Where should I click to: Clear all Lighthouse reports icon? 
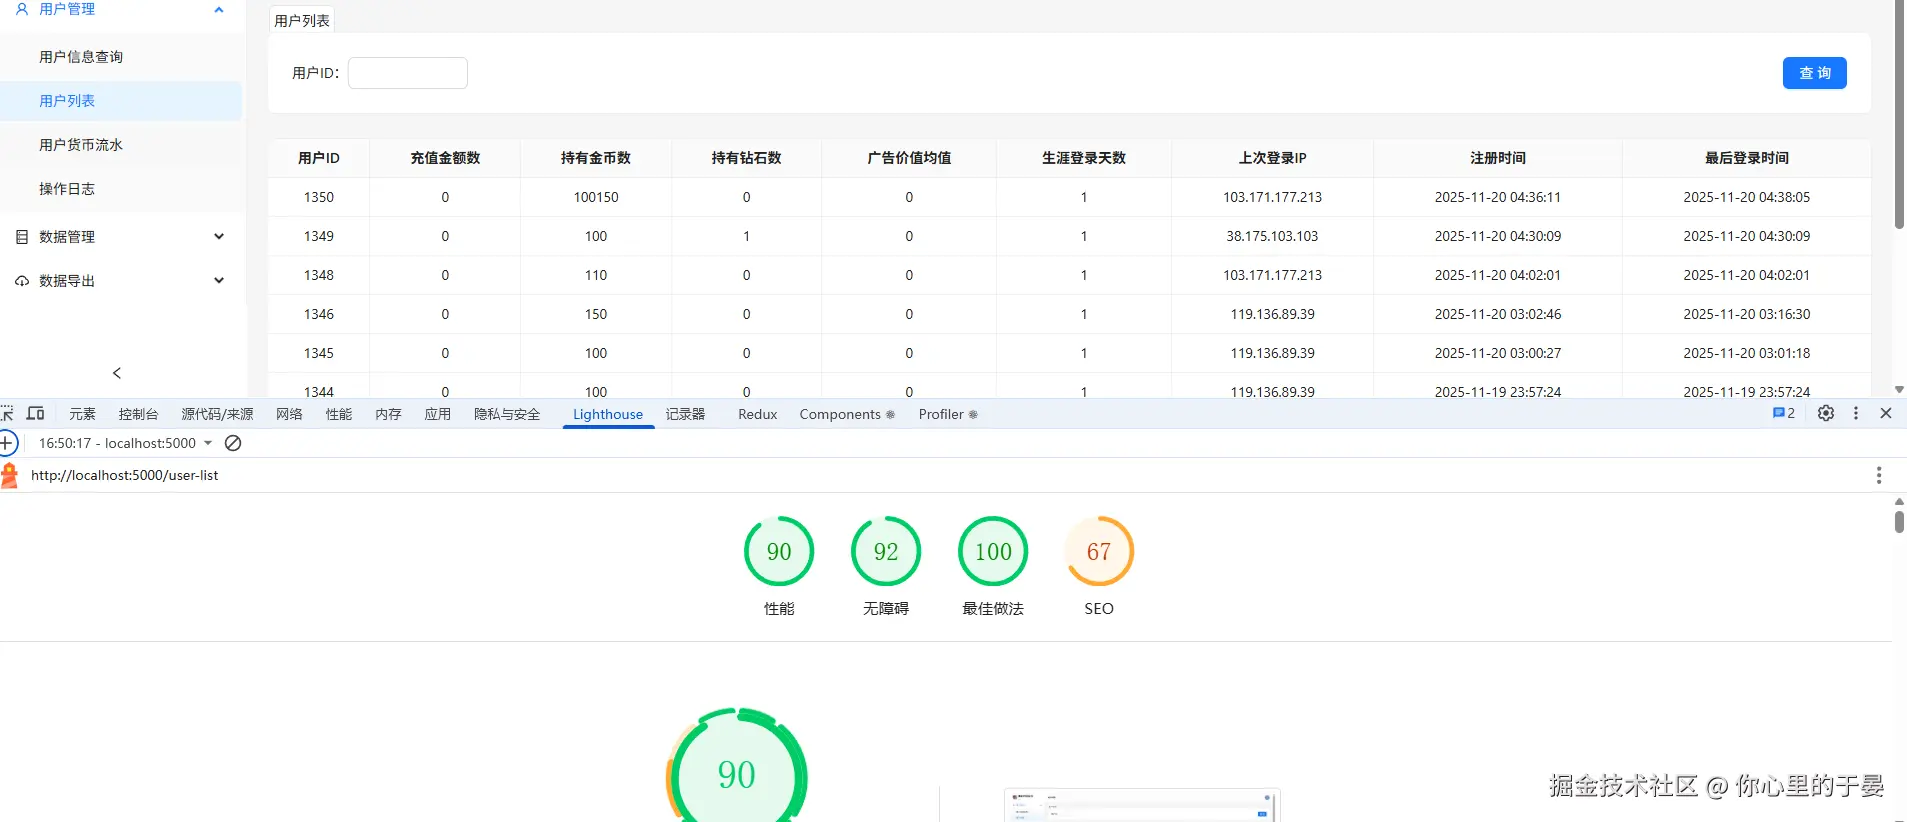pyautogui.click(x=233, y=443)
